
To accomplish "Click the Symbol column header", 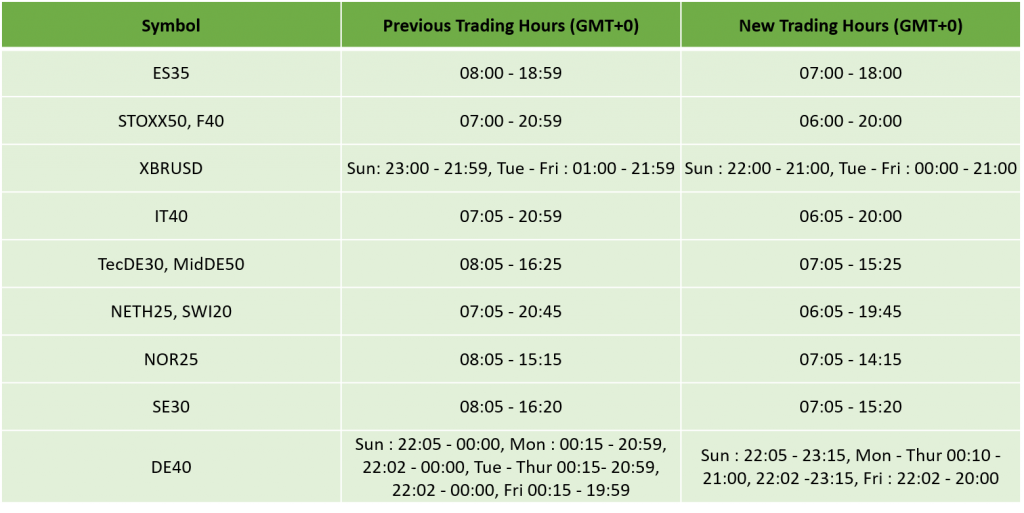I will pos(171,25).
